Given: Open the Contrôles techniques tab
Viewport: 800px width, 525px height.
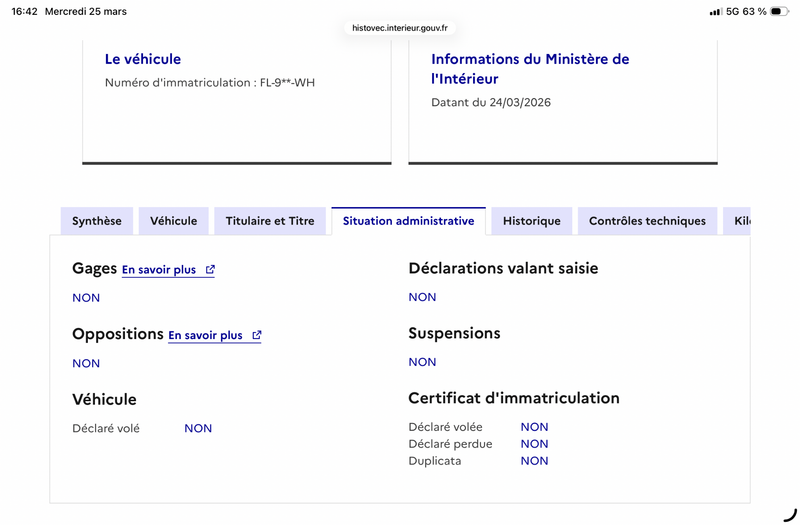Looking at the screenshot, I should point(647,221).
